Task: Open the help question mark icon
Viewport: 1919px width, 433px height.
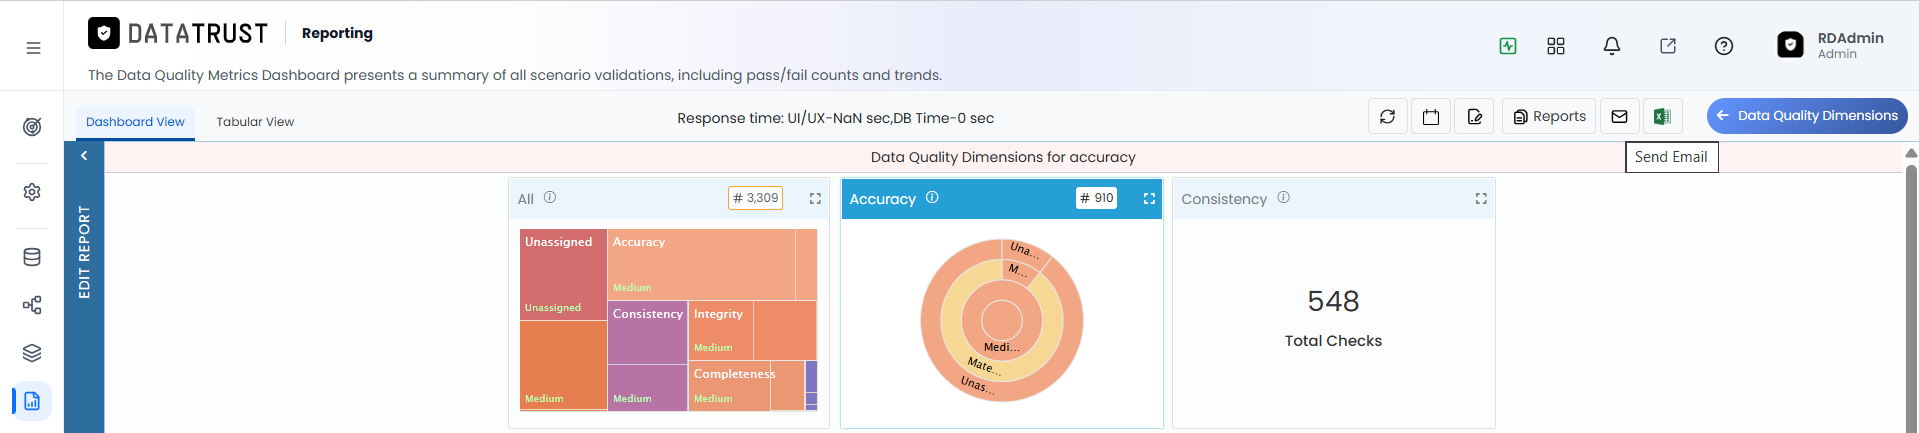Action: 1724,46
